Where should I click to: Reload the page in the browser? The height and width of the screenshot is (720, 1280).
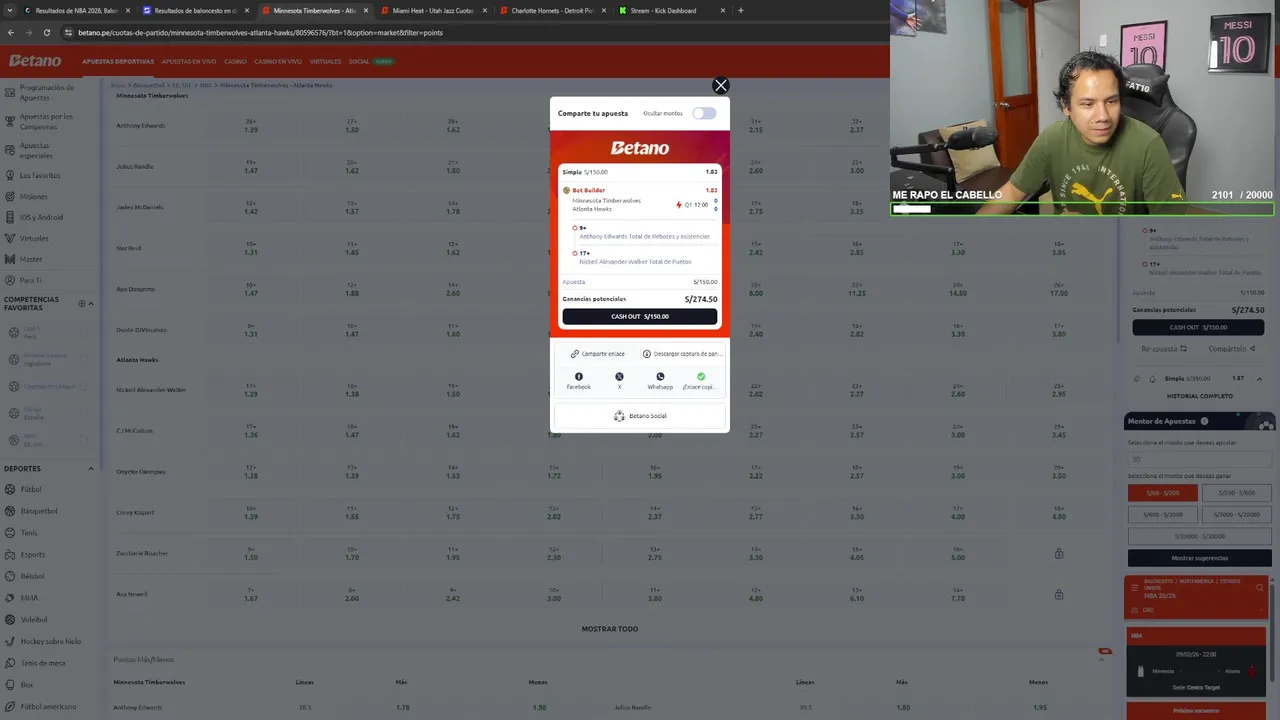click(x=47, y=32)
